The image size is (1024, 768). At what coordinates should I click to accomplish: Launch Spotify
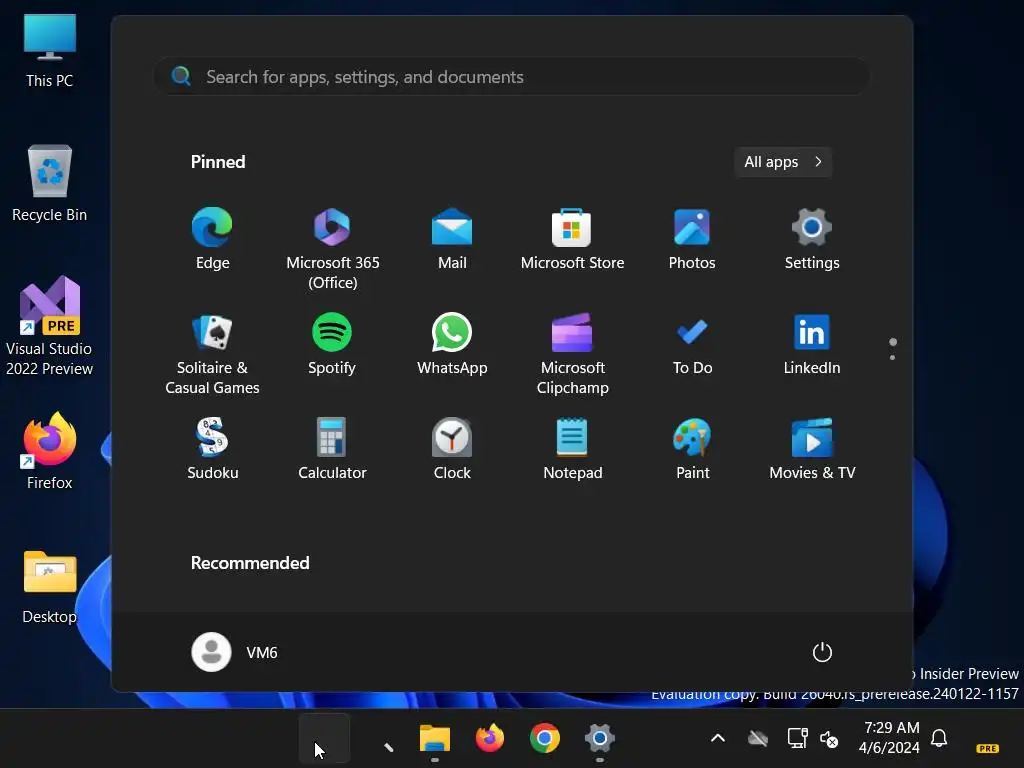pos(332,344)
